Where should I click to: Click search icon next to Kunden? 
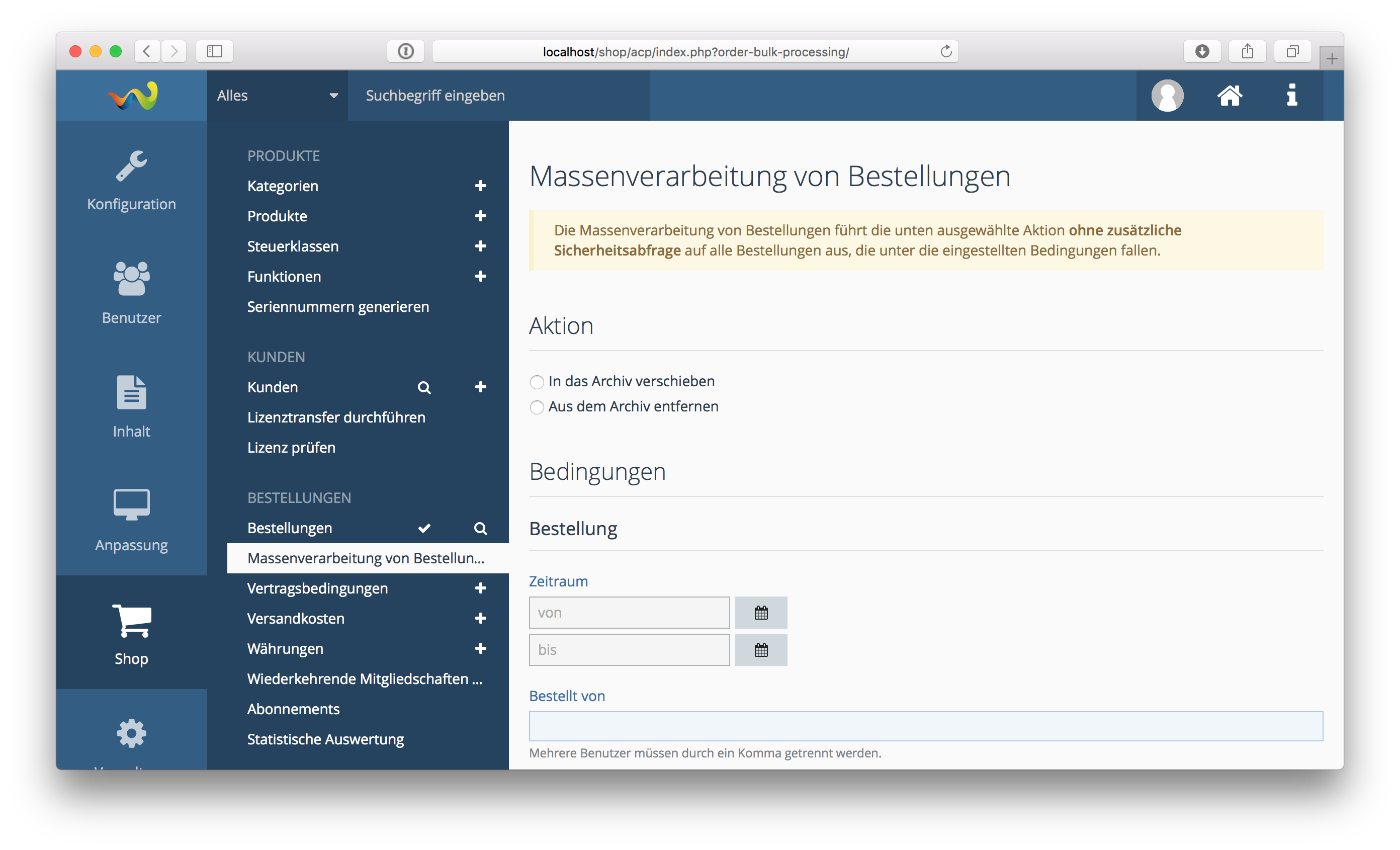[x=424, y=387]
